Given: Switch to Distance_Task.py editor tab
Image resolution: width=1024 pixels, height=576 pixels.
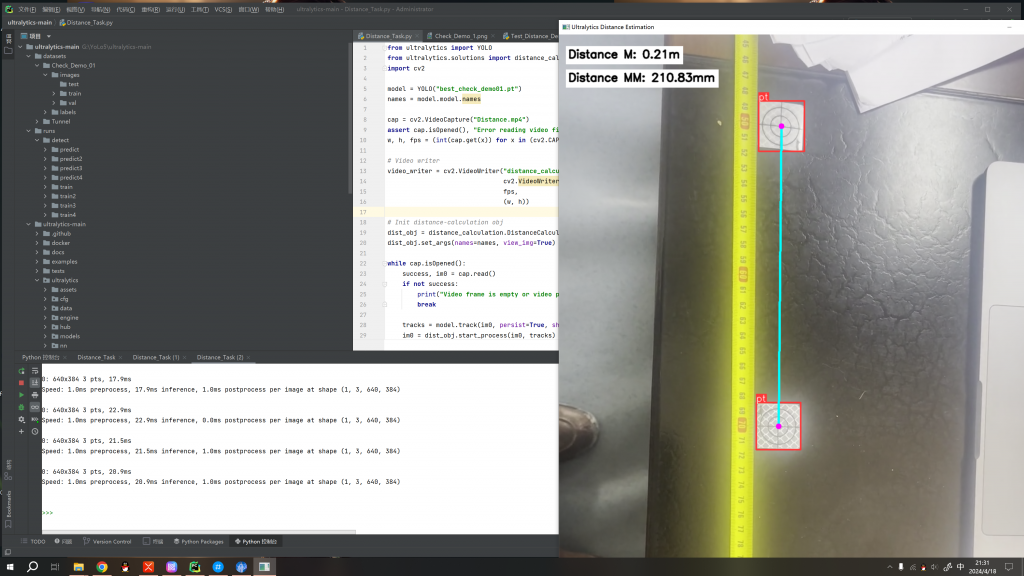Looking at the screenshot, I should tap(388, 36).
